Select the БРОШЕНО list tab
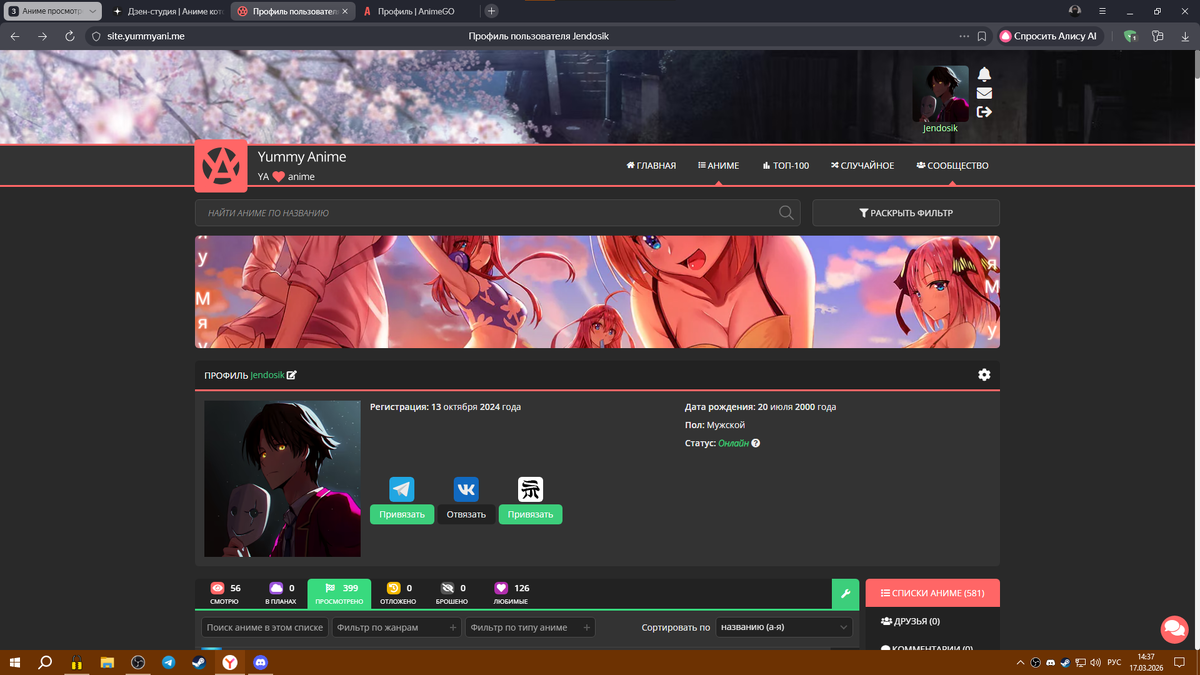 pos(452,594)
